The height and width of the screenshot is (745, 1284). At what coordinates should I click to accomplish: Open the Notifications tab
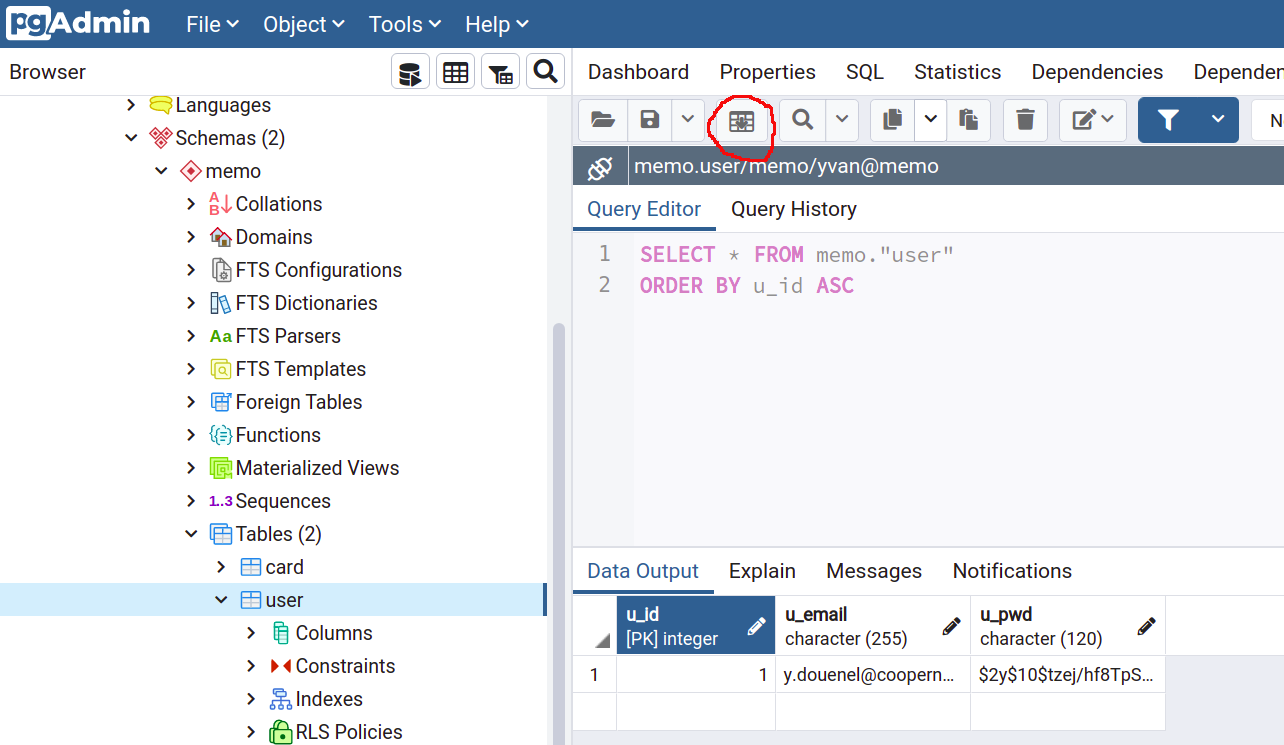[x=1012, y=571]
